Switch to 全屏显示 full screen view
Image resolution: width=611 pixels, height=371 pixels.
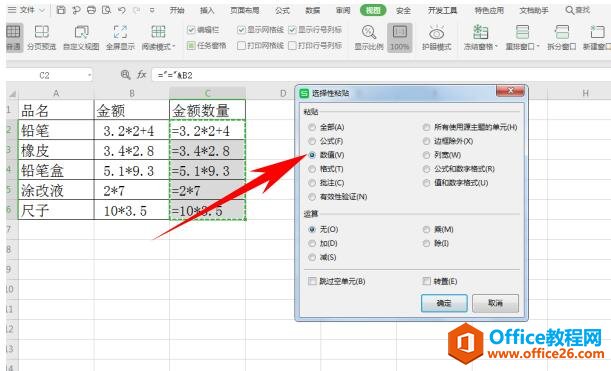(x=120, y=38)
